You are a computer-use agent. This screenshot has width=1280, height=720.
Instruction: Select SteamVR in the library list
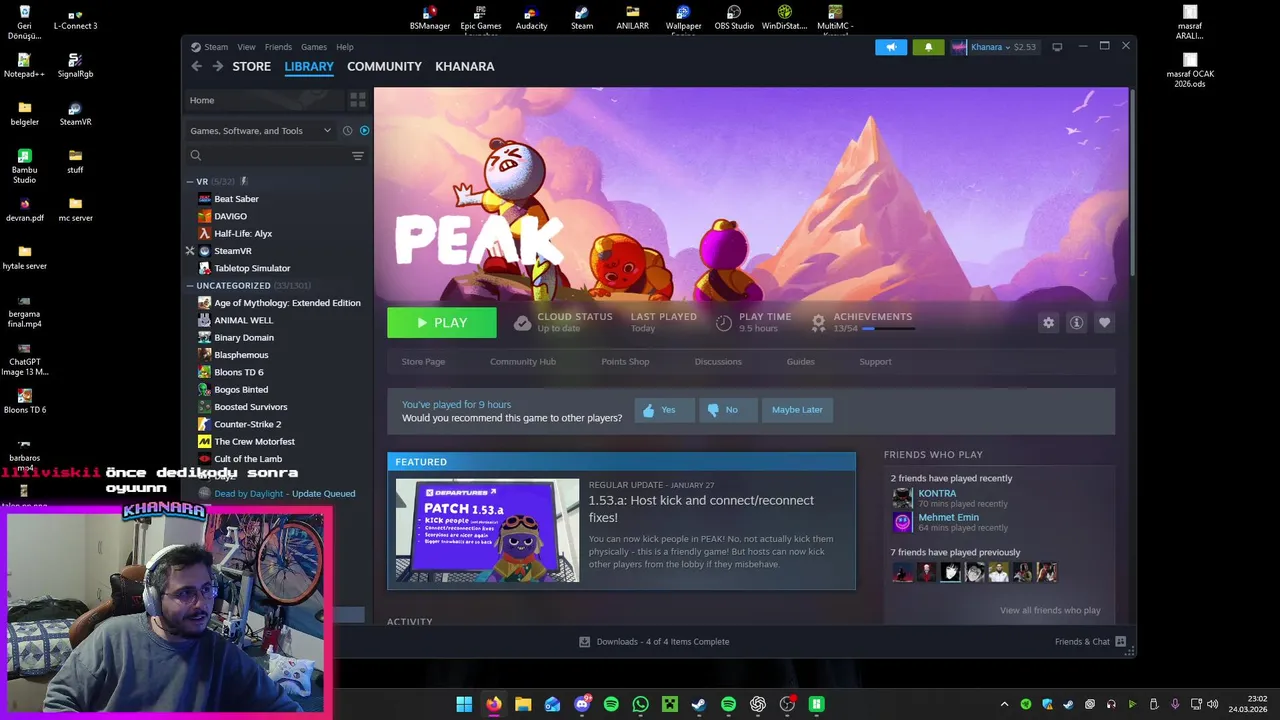232,251
